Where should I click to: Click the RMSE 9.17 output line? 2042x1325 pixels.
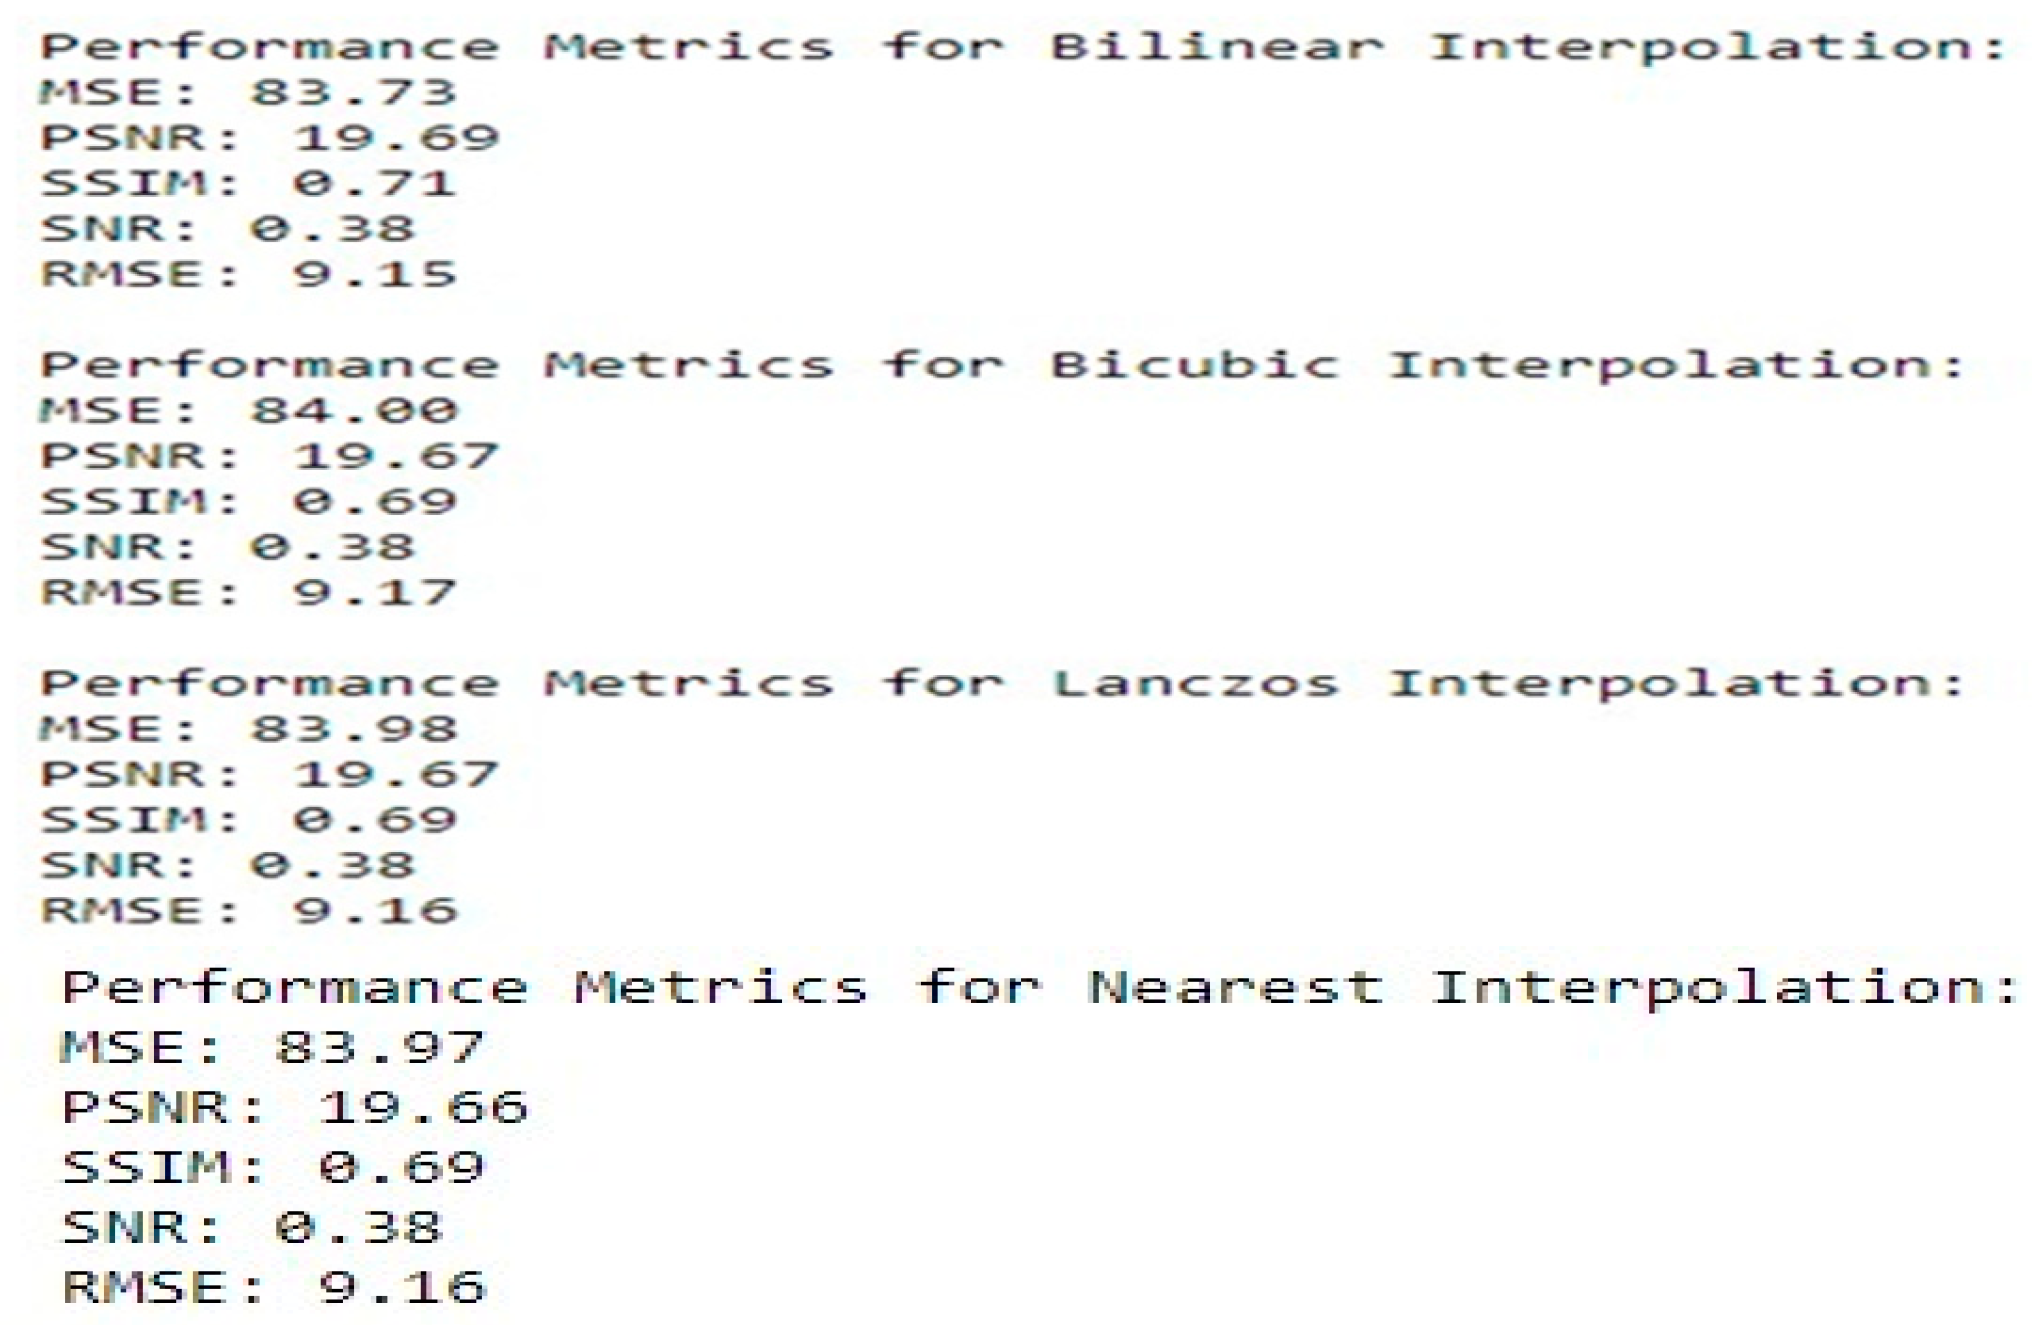(x=248, y=592)
